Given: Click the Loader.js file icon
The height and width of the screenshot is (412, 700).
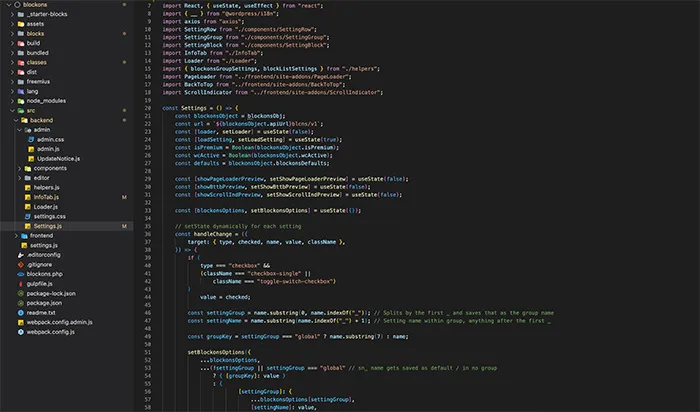Looking at the screenshot, I should point(28,207).
